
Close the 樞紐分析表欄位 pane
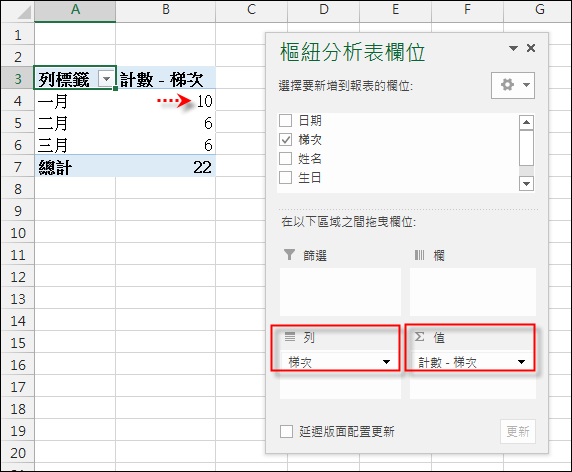point(531,48)
